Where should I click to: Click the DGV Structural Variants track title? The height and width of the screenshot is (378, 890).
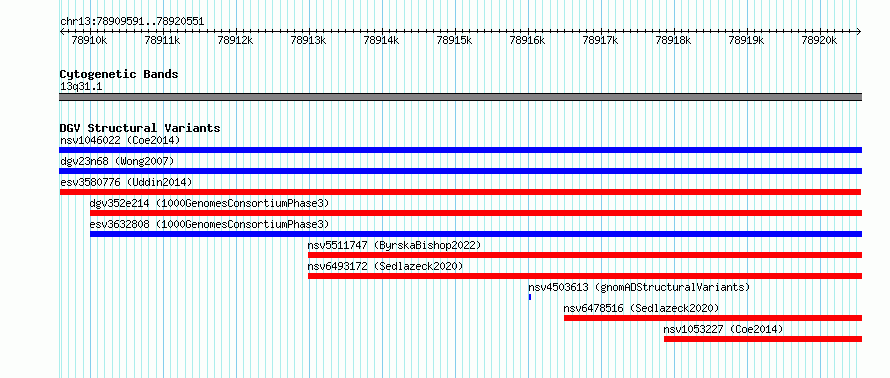pos(140,128)
